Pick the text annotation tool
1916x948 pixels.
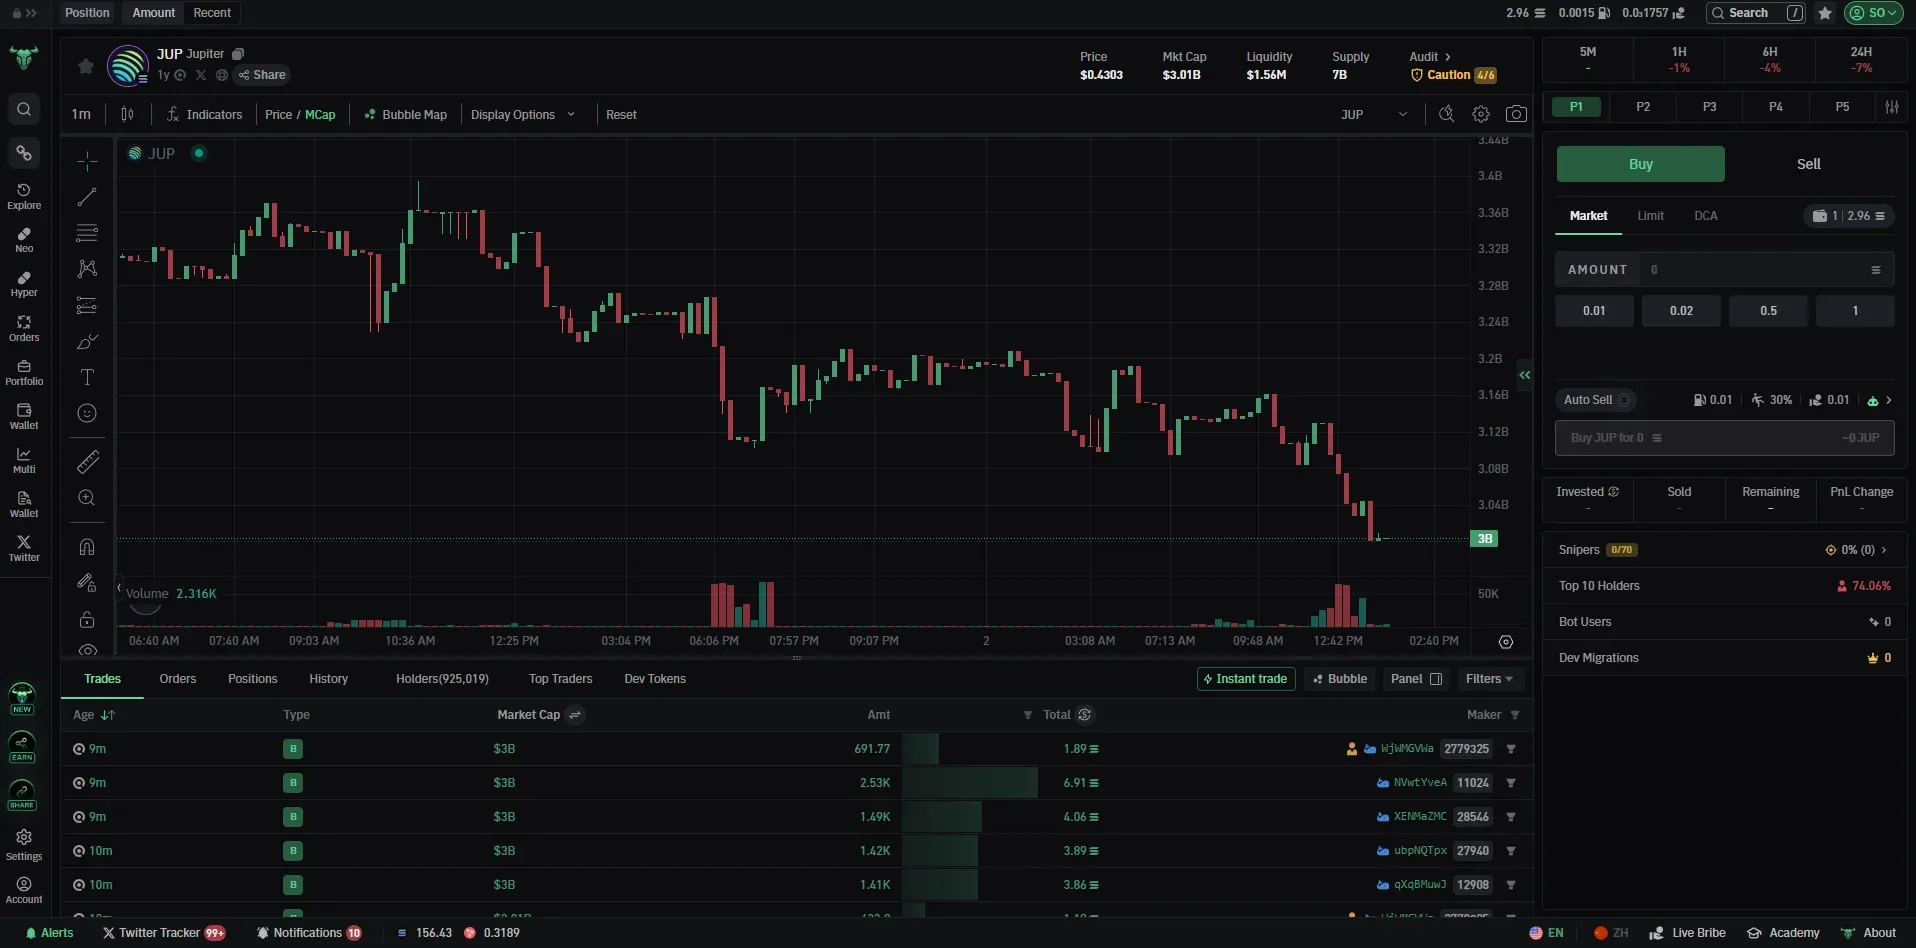pyautogui.click(x=87, y=377)
